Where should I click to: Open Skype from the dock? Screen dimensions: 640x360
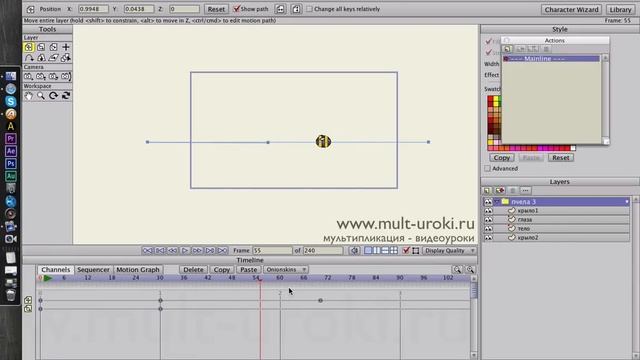(11, 101)
